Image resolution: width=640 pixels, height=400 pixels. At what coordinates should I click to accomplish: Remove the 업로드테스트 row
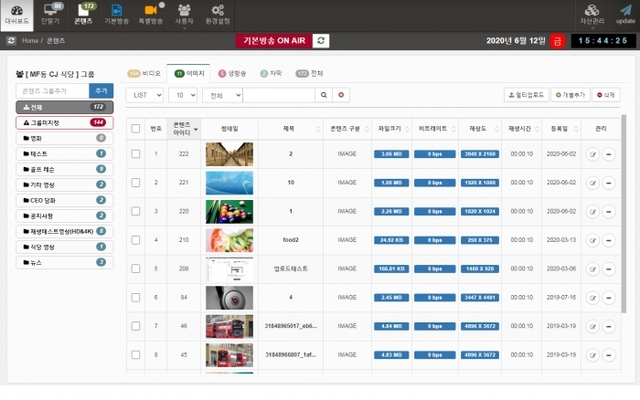coord(609,269)
